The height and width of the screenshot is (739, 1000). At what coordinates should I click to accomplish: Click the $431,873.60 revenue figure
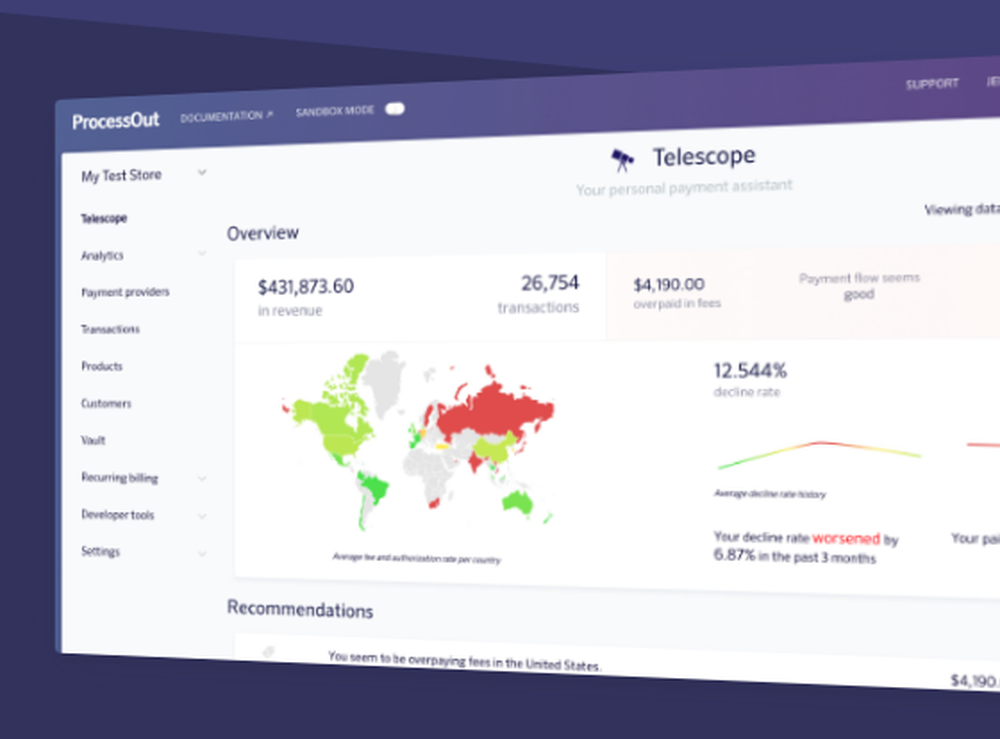pos(305,287)
